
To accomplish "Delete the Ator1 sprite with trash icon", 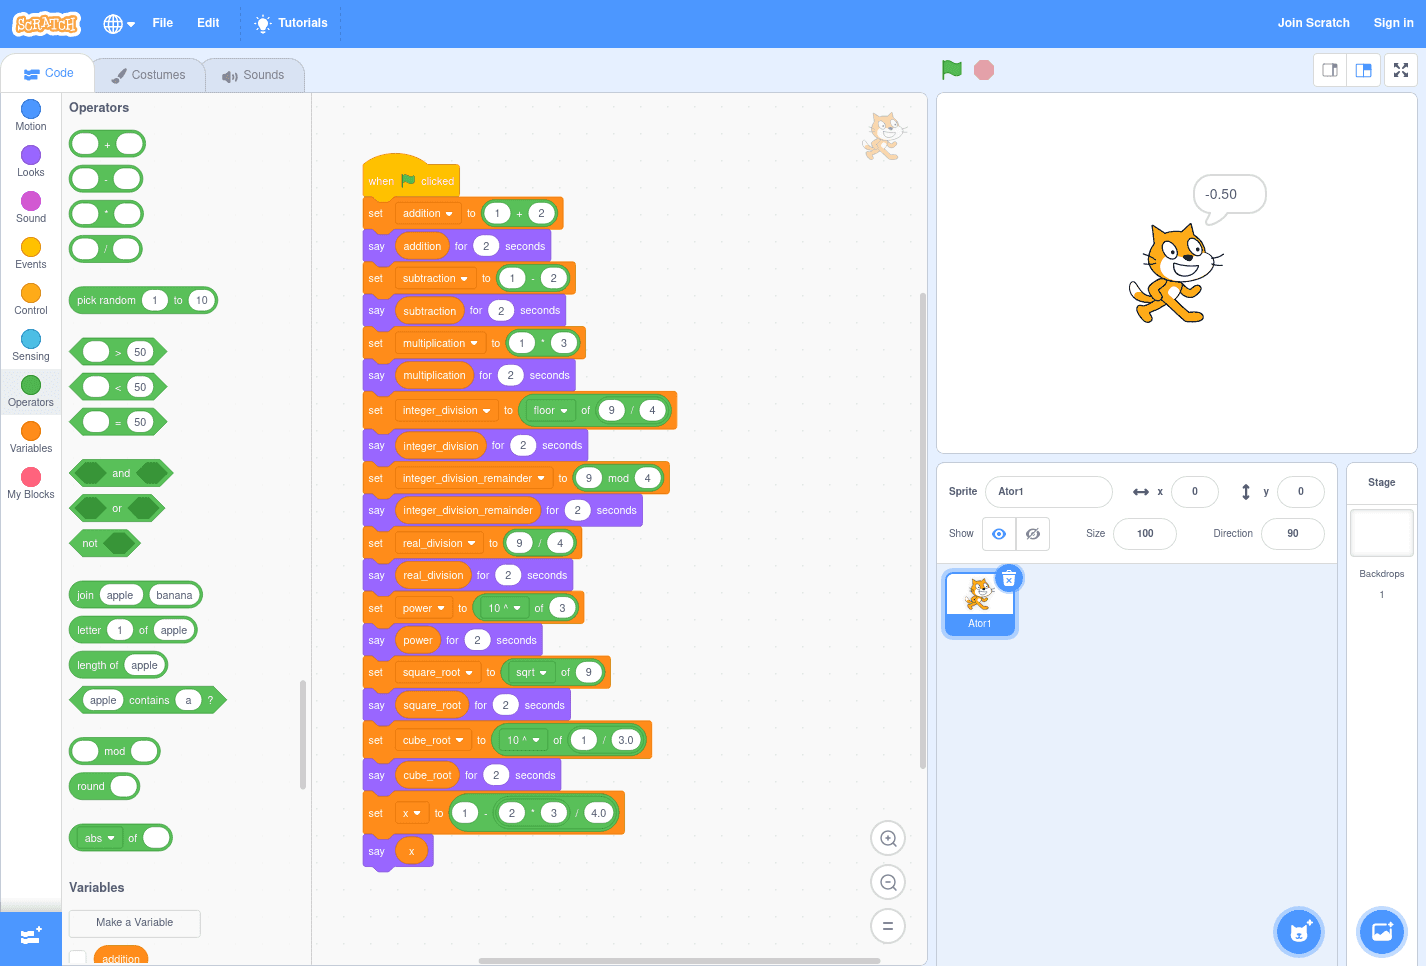I will (1009, 578).
